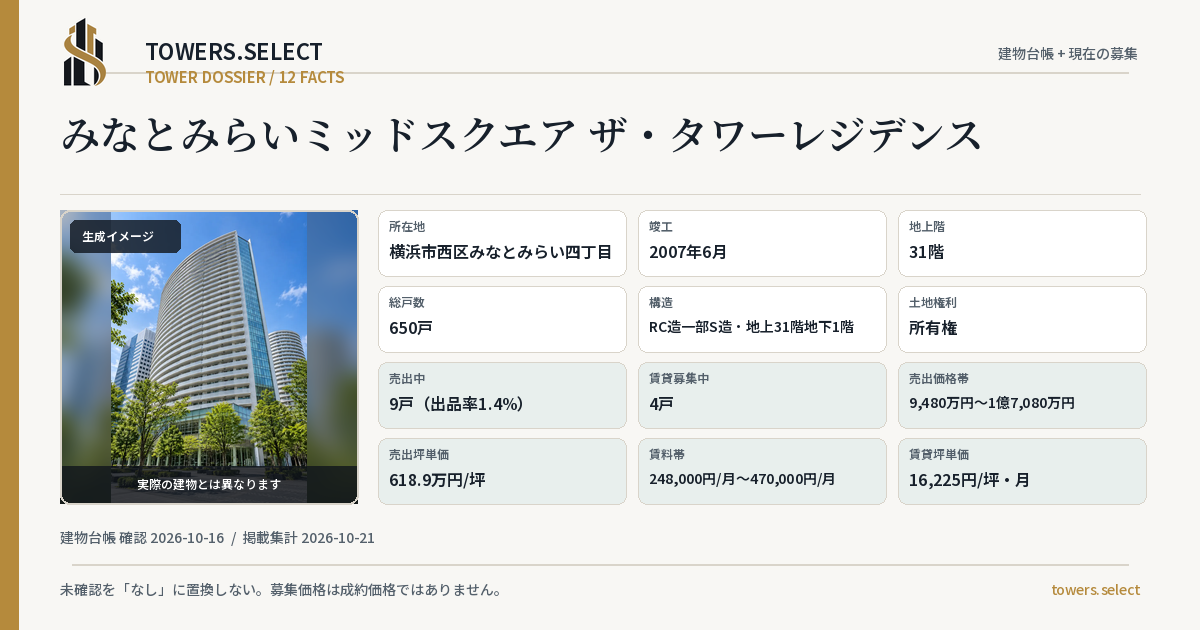Open the 構造 RC造一部S造 card
This screenshot has height=630, width=1200.
(762, 319)
